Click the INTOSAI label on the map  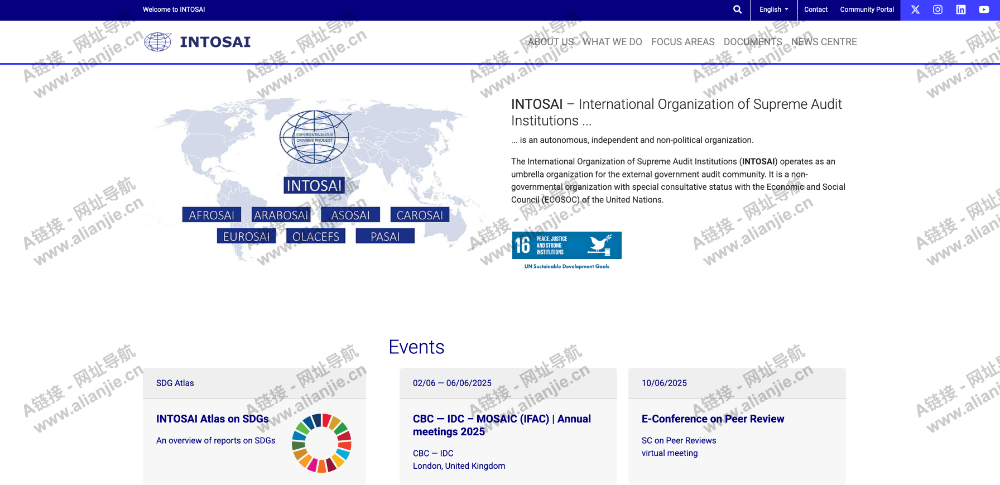(314, 186)
